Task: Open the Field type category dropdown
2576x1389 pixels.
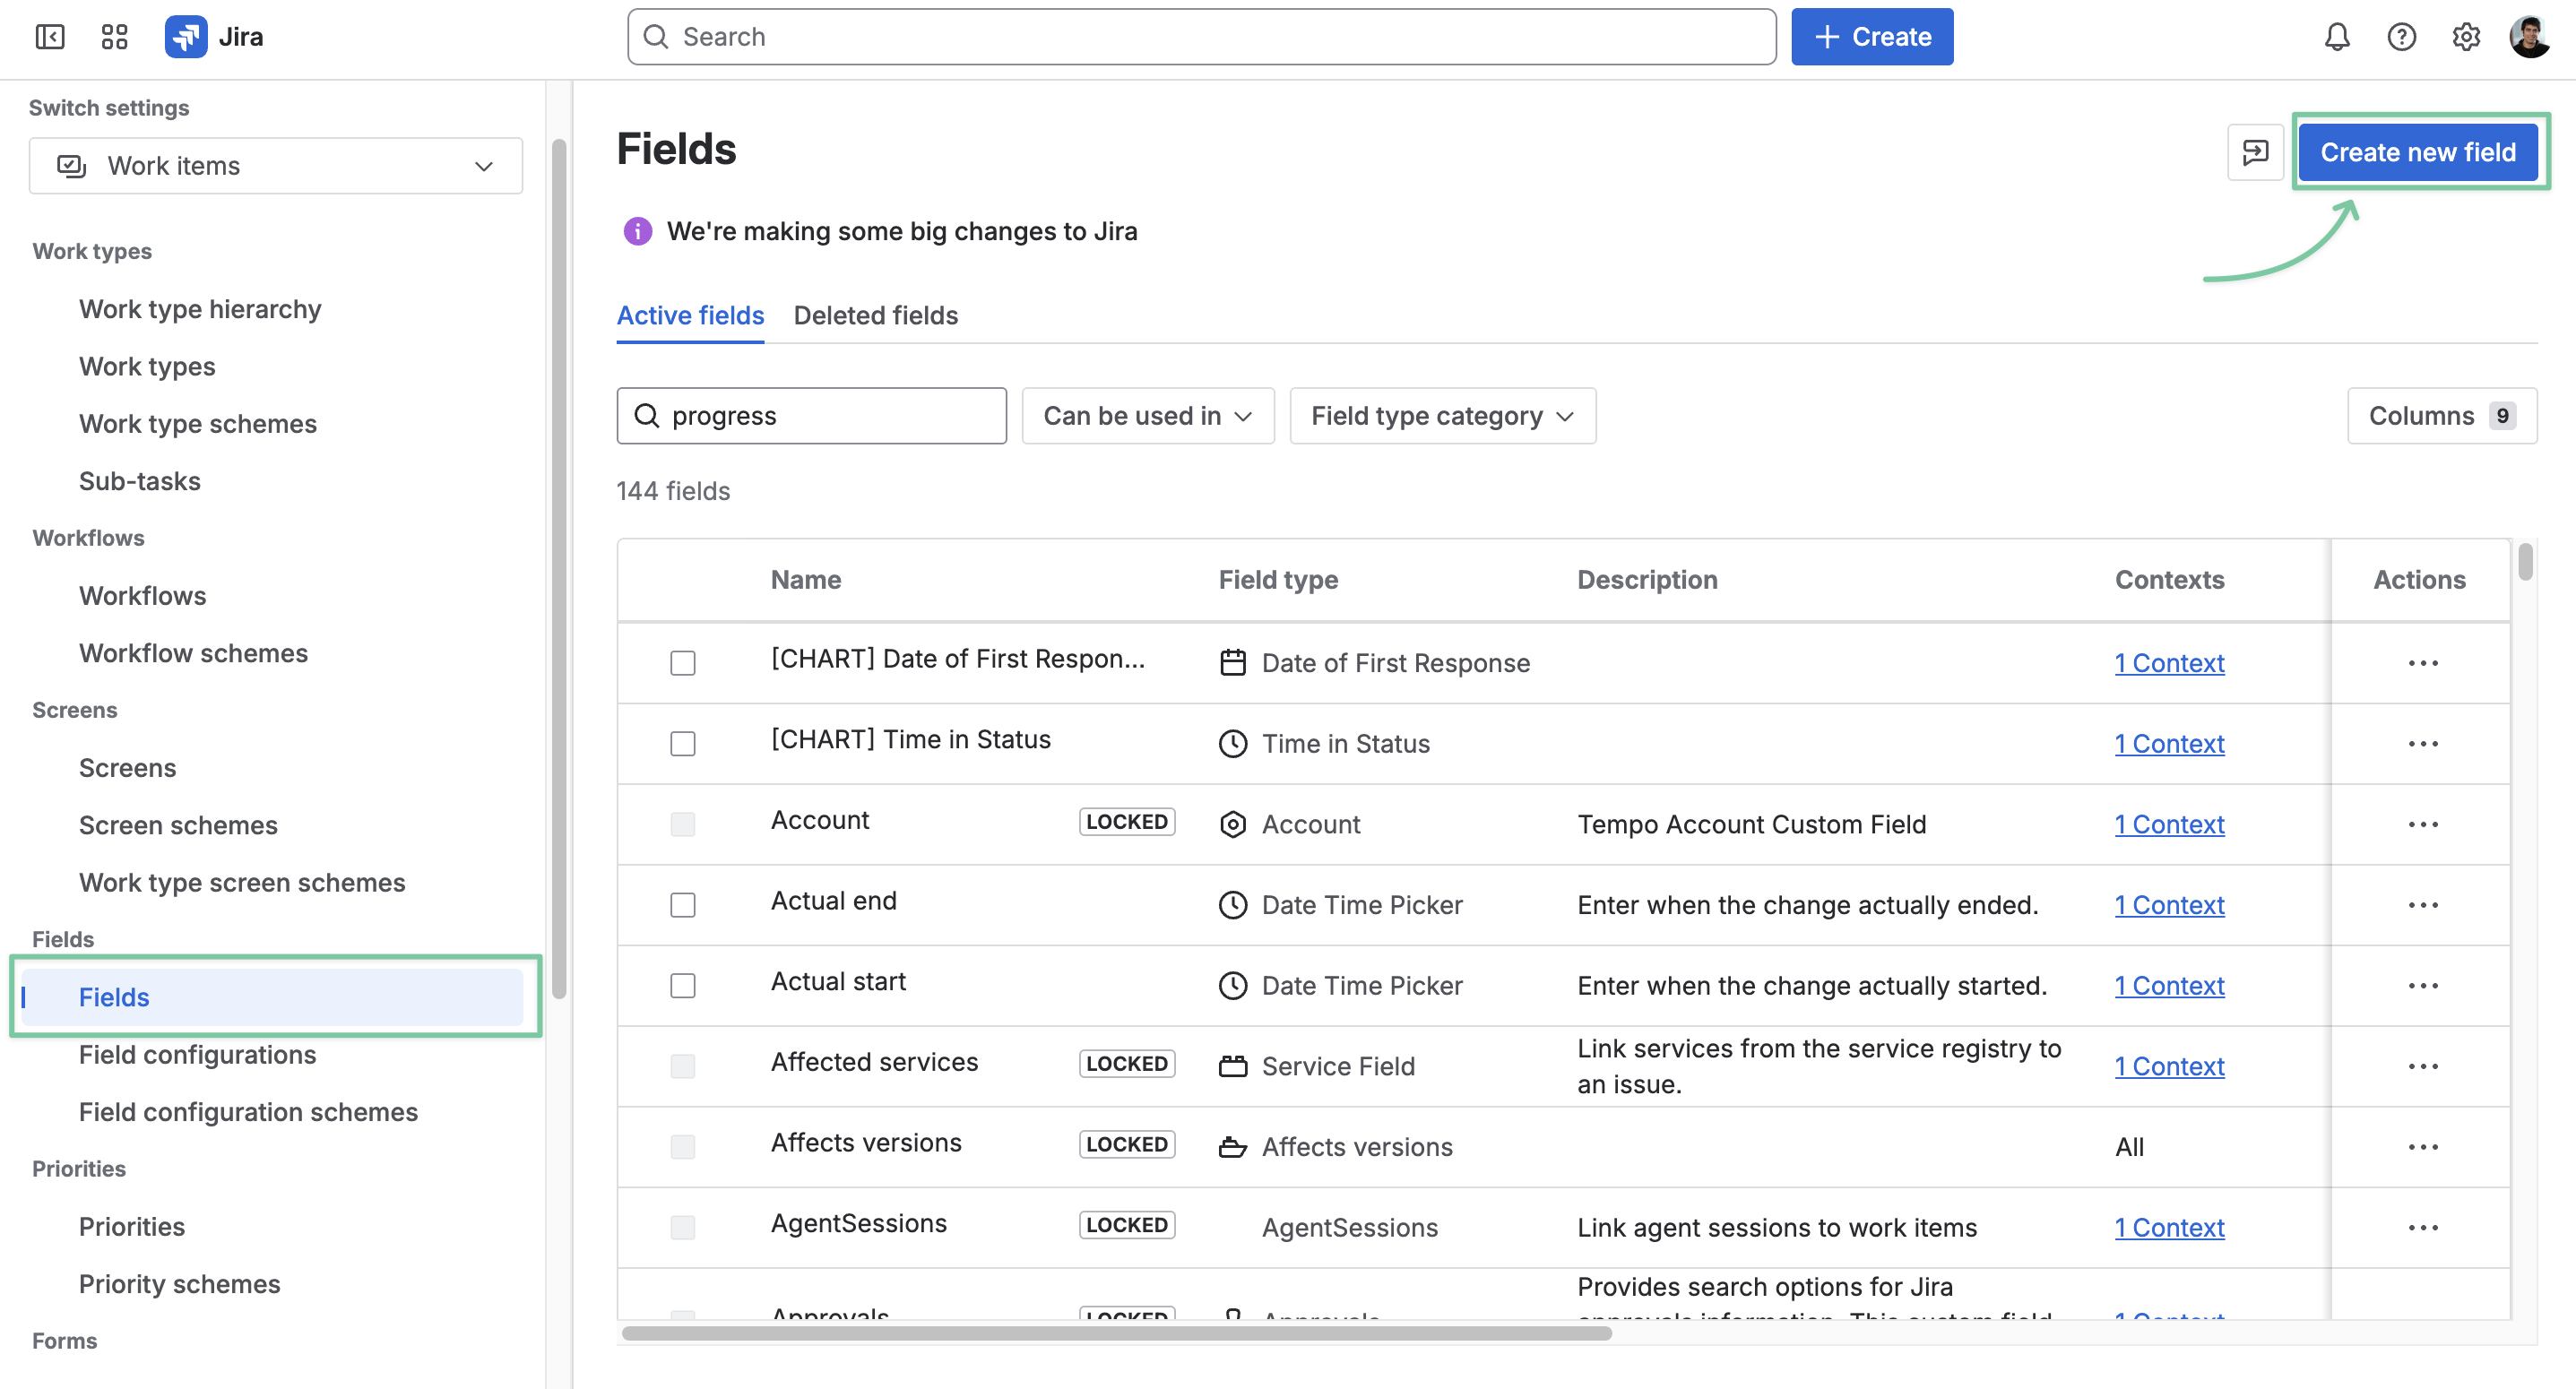Action: pos(1442,416)
